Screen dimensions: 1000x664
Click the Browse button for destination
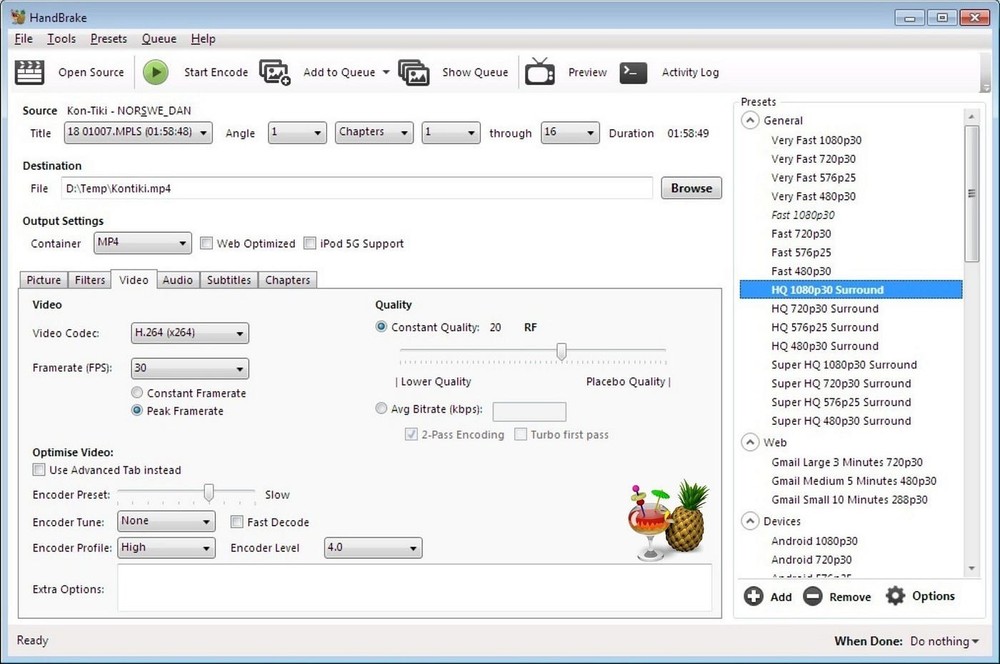691,188
